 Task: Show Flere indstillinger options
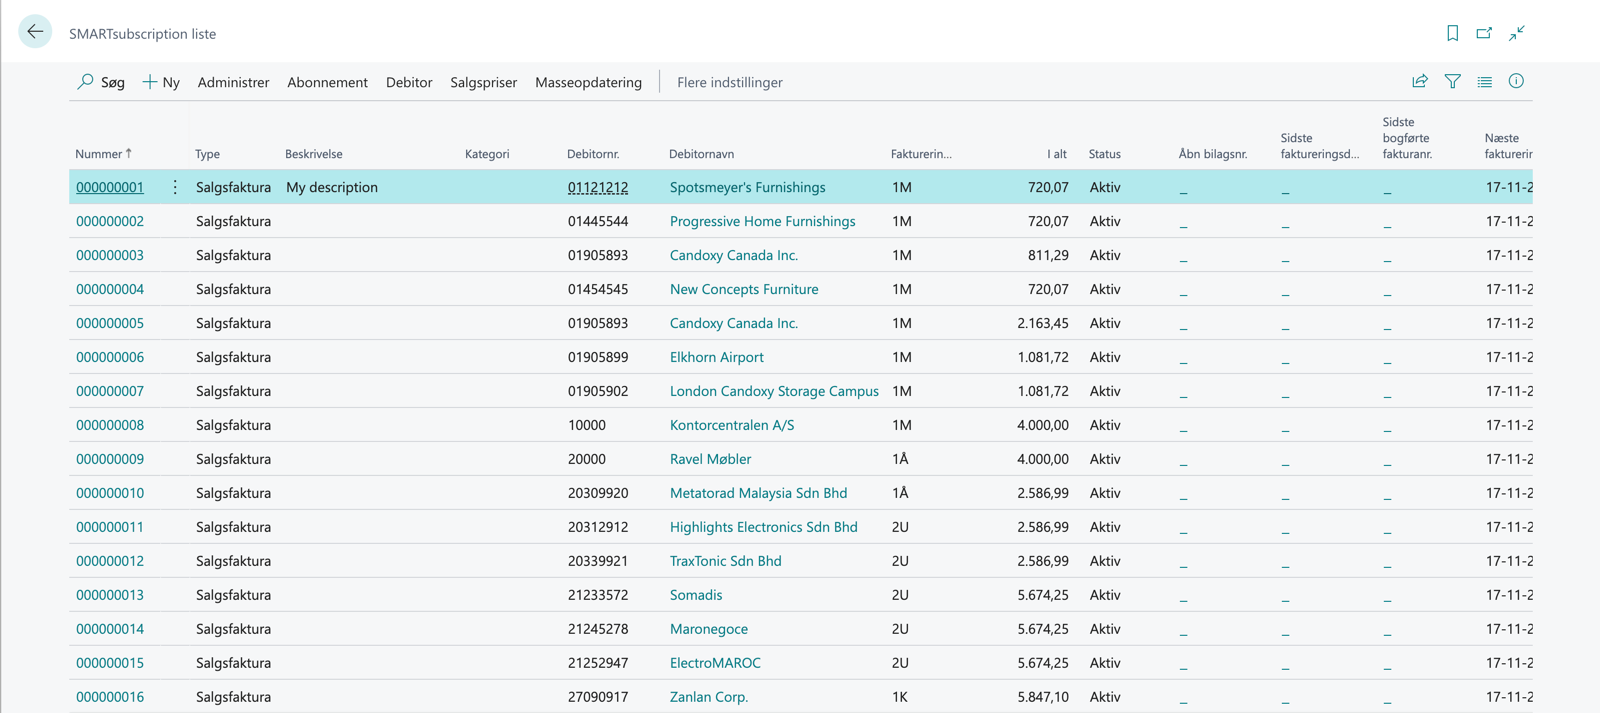[x=730, y=82]
